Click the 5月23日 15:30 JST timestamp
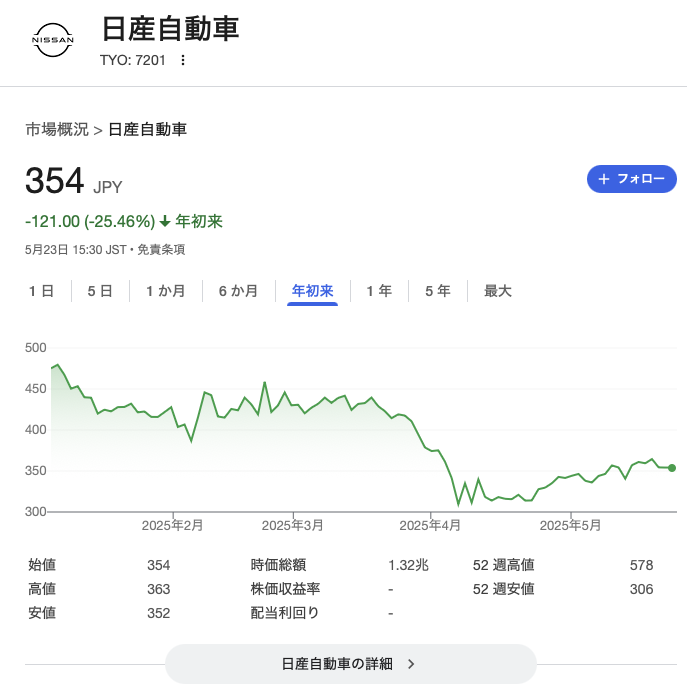The height and width of the screenshot is (694, 687). 76,250
